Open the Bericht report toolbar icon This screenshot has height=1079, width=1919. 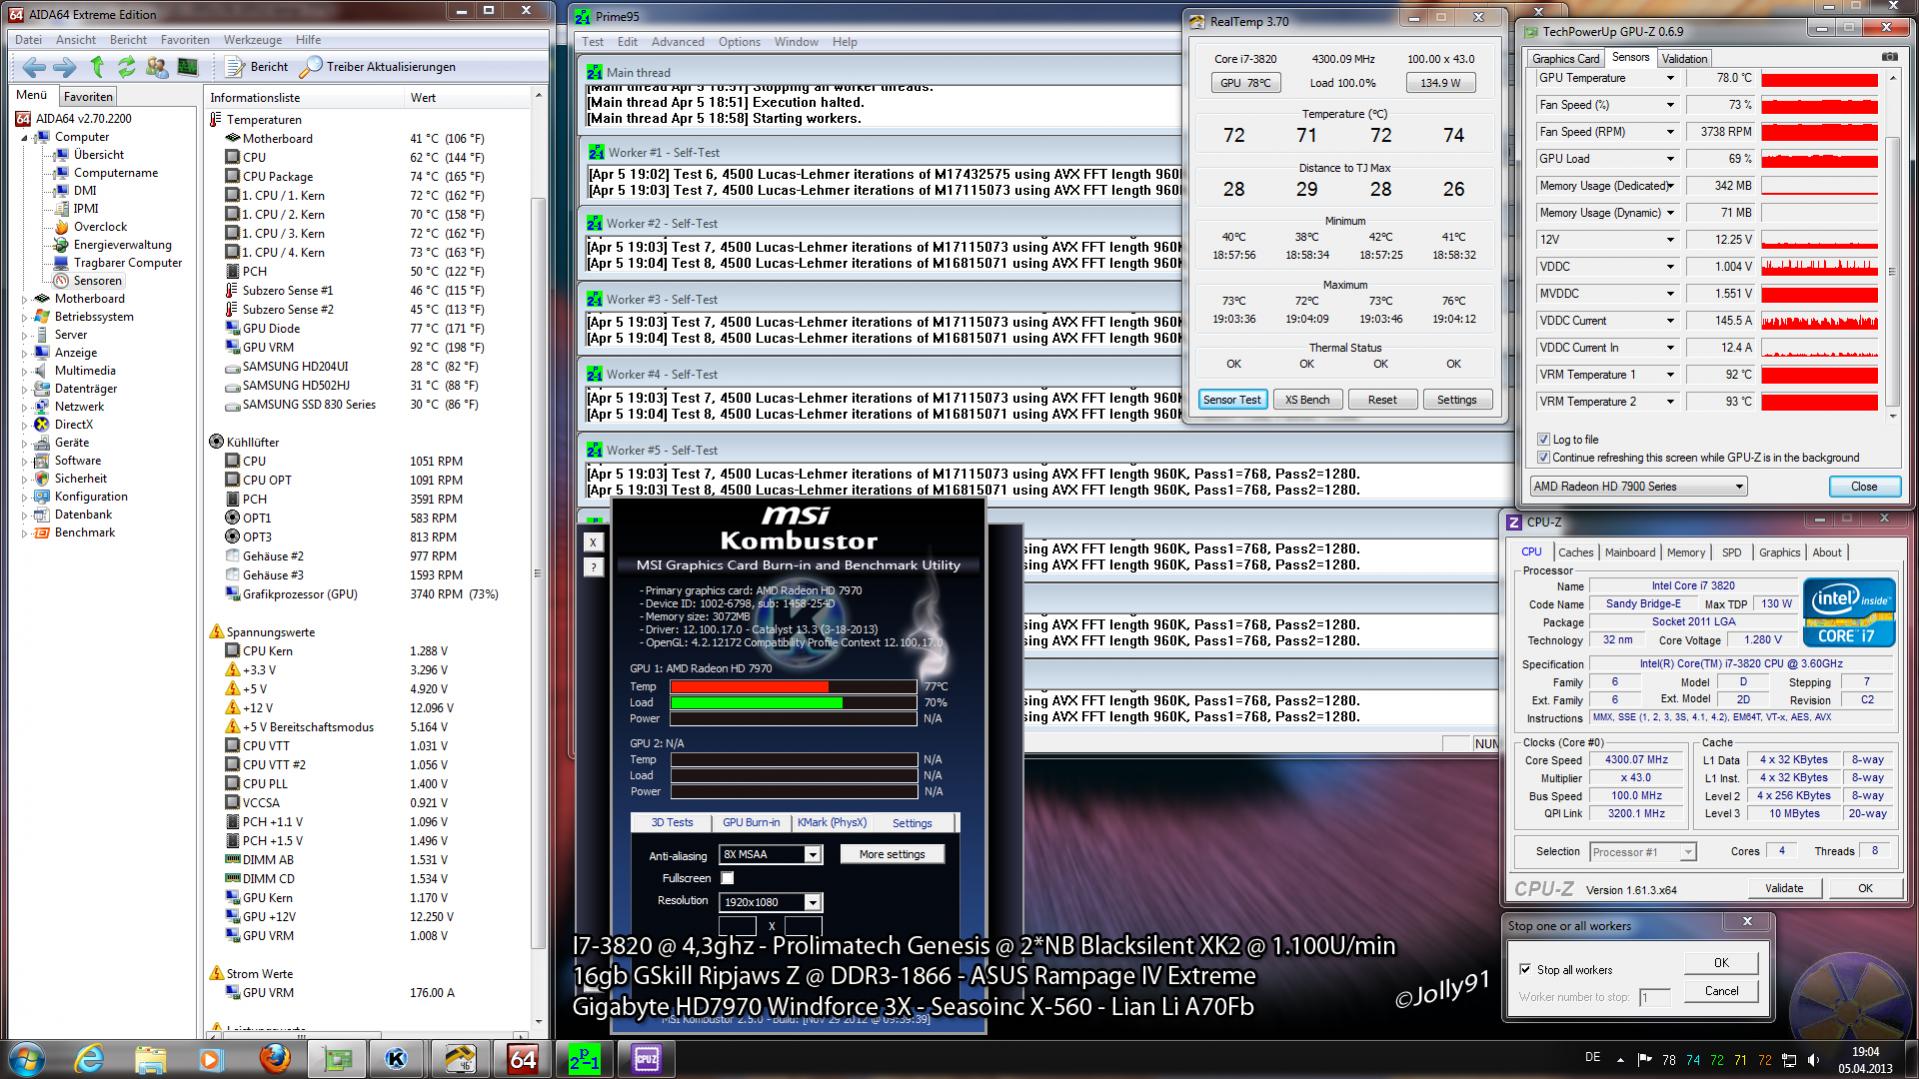pos(257,67)
